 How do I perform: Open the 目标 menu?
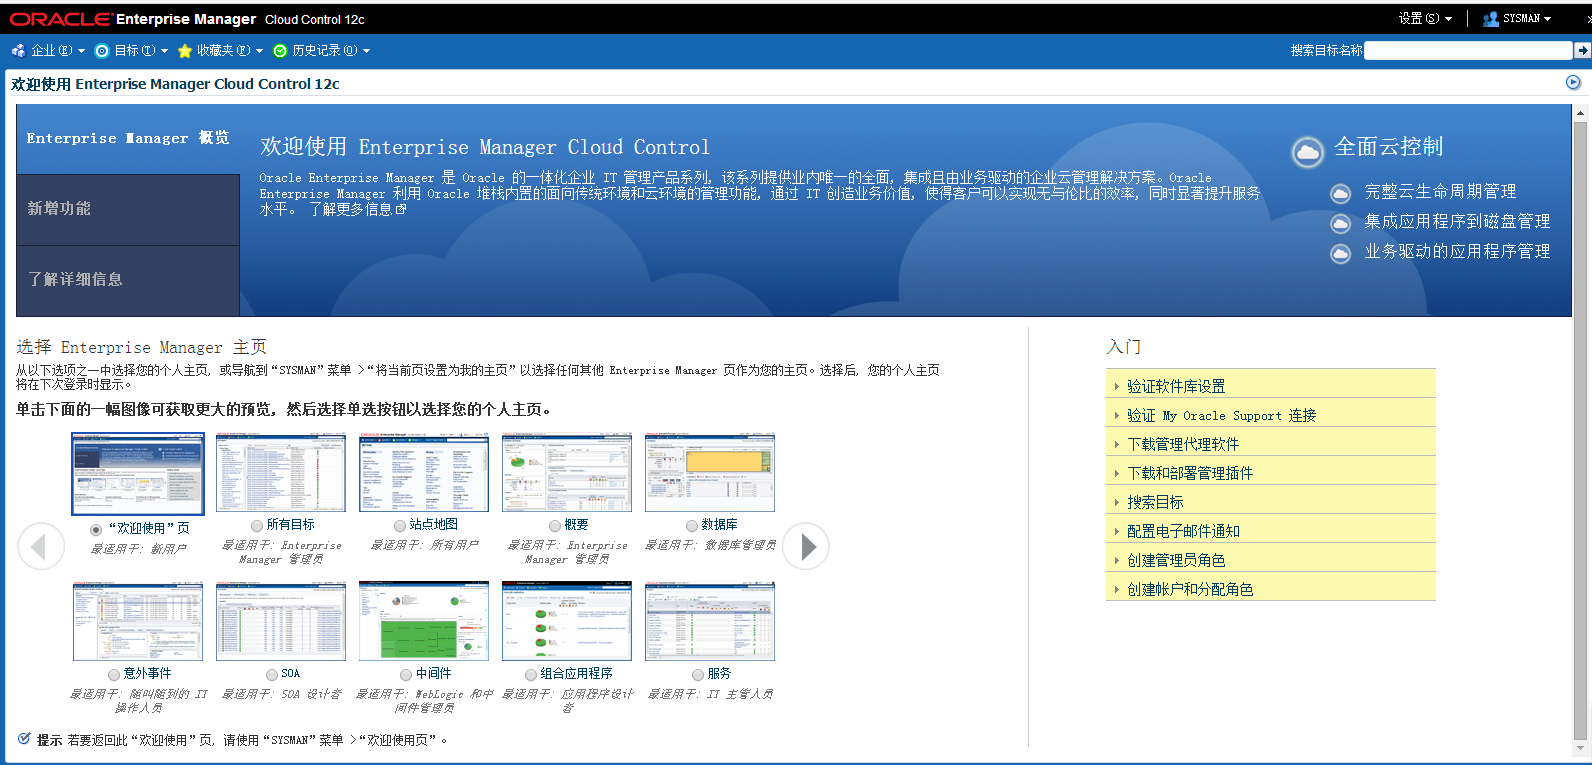[x=131, y=50]
